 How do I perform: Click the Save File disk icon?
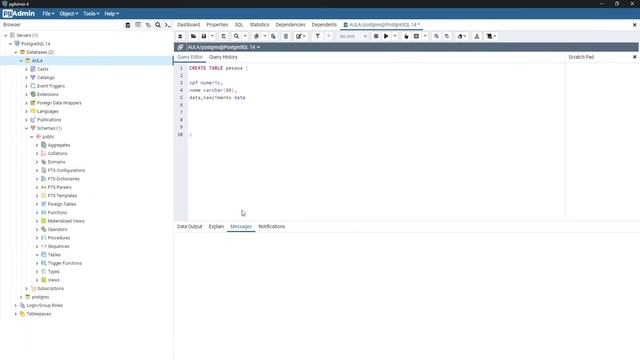tap(204, 36)
